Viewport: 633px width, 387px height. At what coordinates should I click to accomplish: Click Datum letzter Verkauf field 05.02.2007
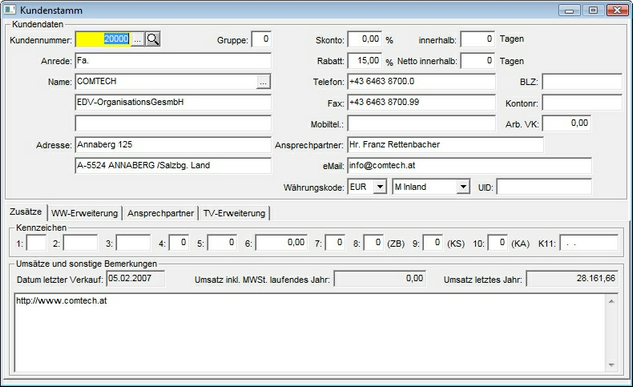(135, 279)
